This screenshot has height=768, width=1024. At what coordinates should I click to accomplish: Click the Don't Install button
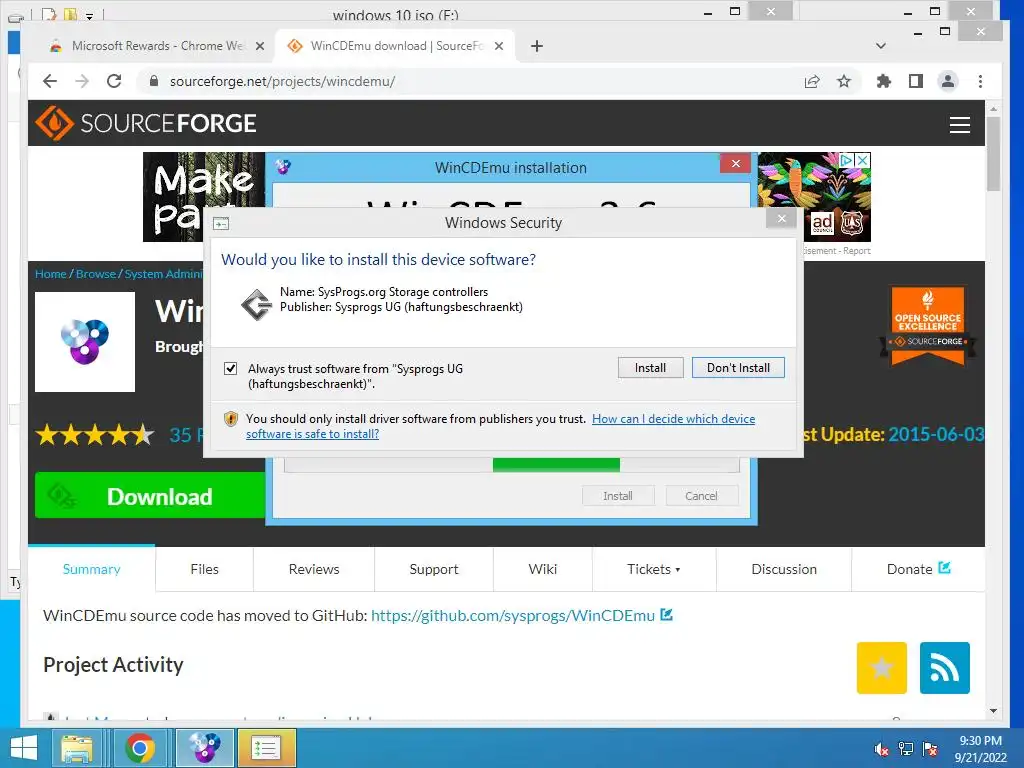coord(738,368)
